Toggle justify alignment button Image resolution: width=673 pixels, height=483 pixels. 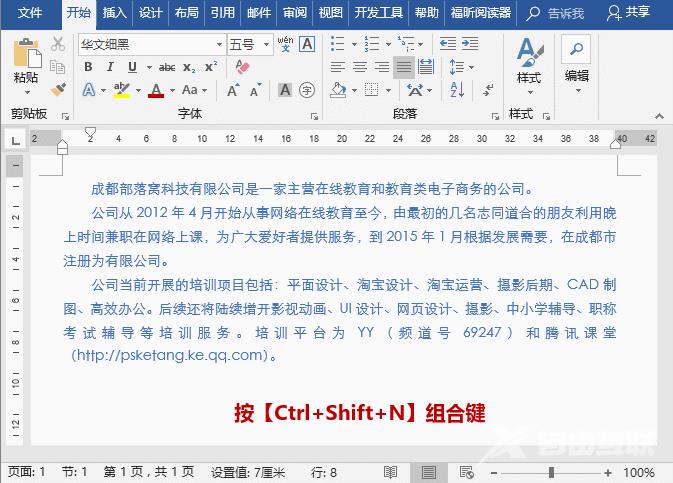(404, 67)
